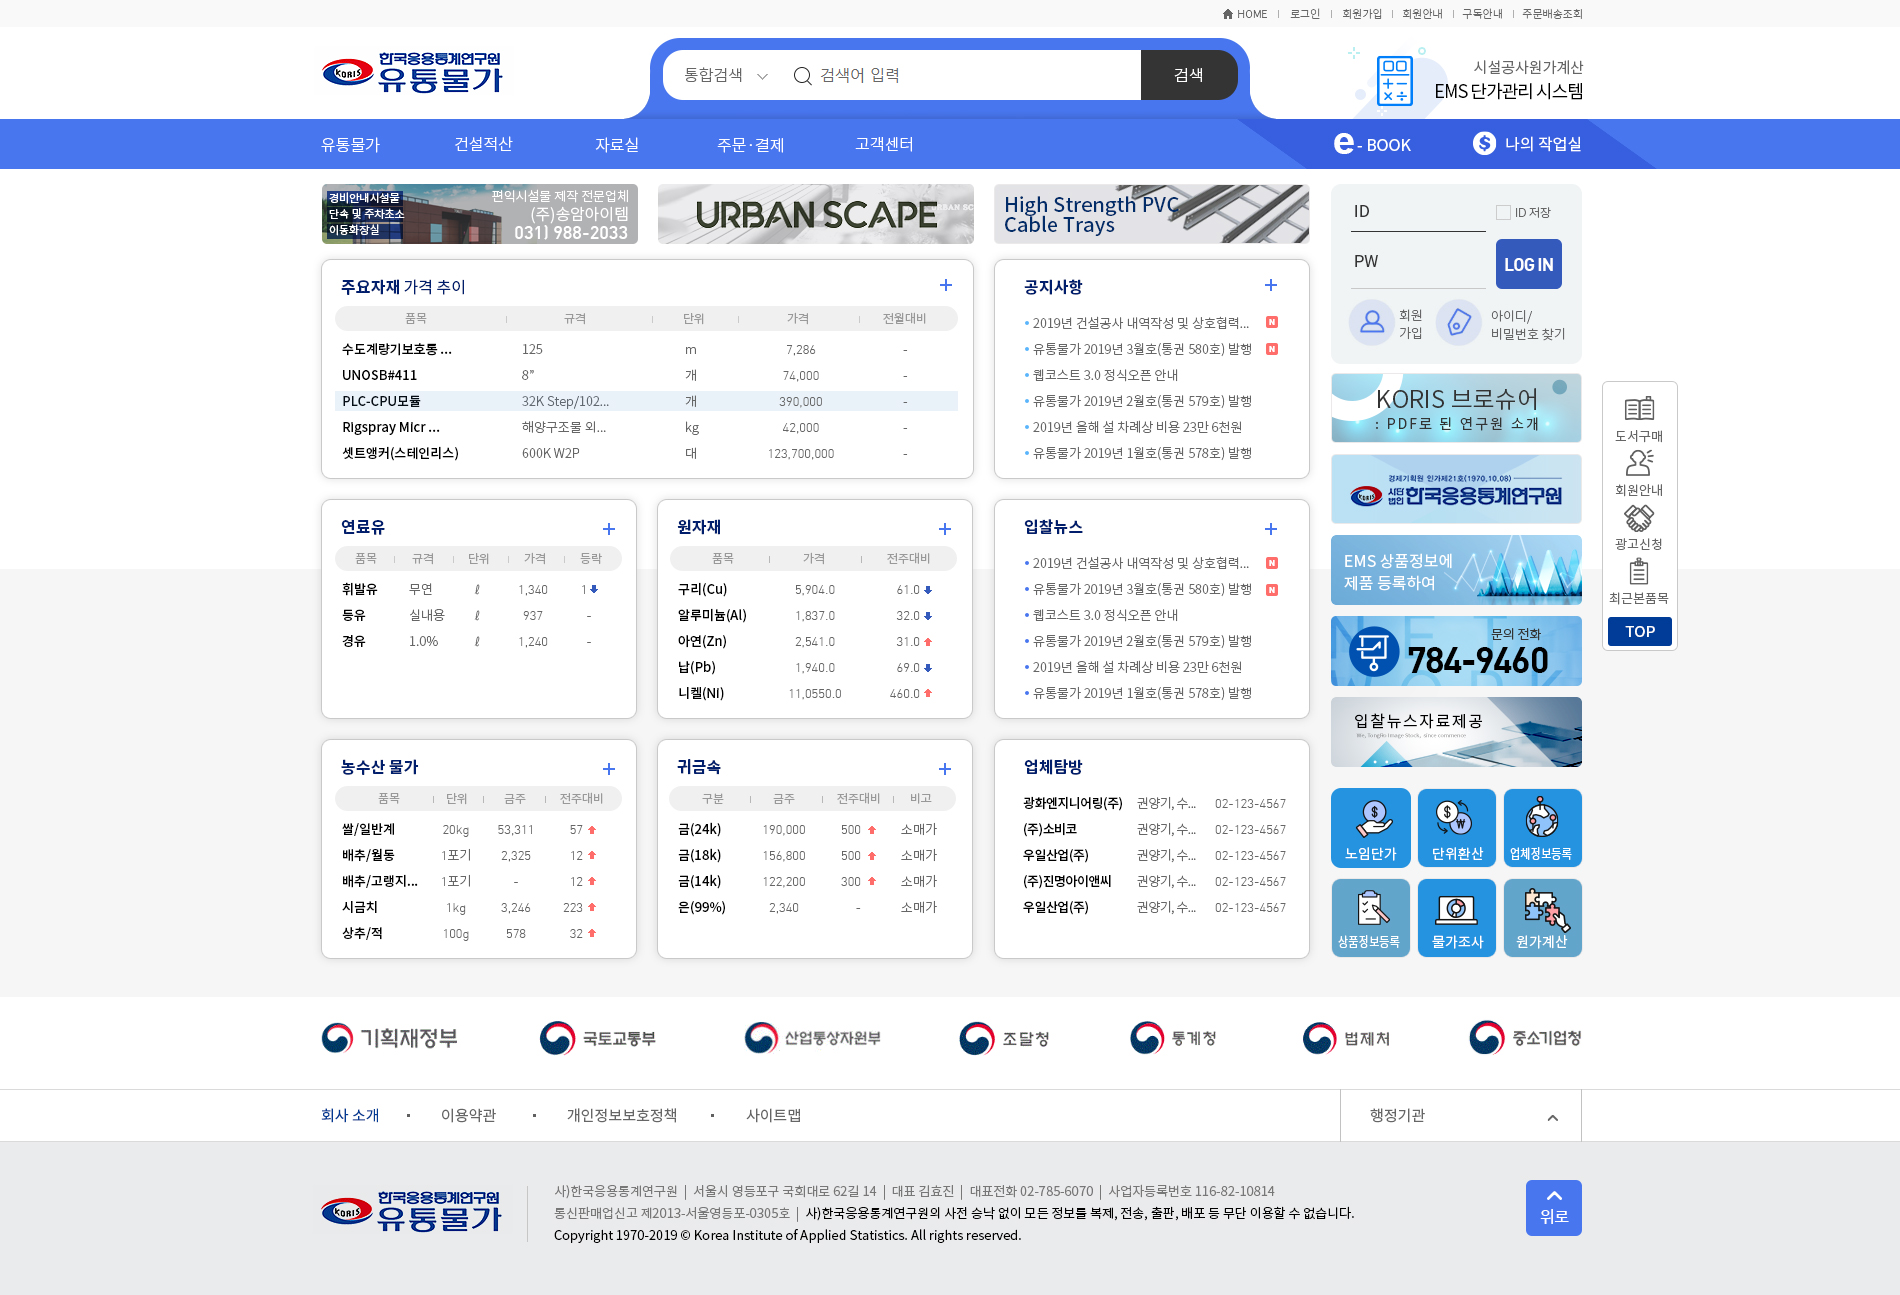Click the 검색어 입력 search field
Viewport: 1900px width, 1295px height.
click(970, 75)
